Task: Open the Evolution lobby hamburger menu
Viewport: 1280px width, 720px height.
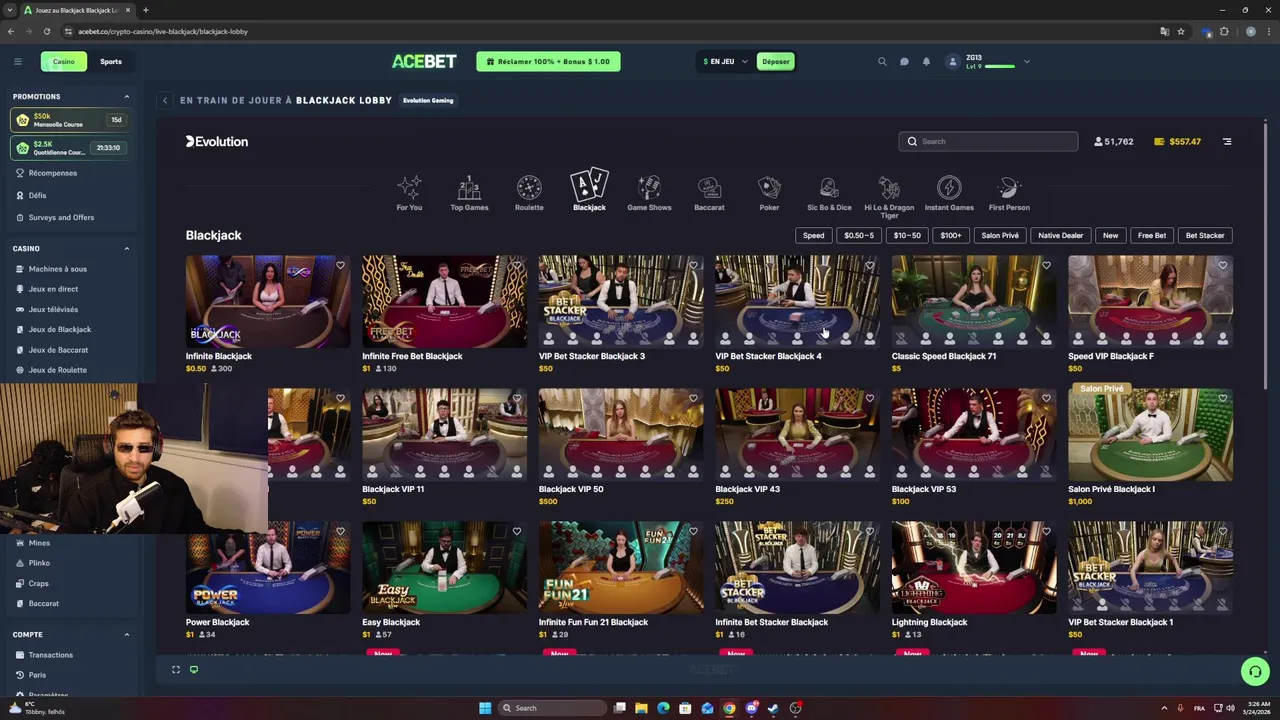Action: (x=1227, y=141)
